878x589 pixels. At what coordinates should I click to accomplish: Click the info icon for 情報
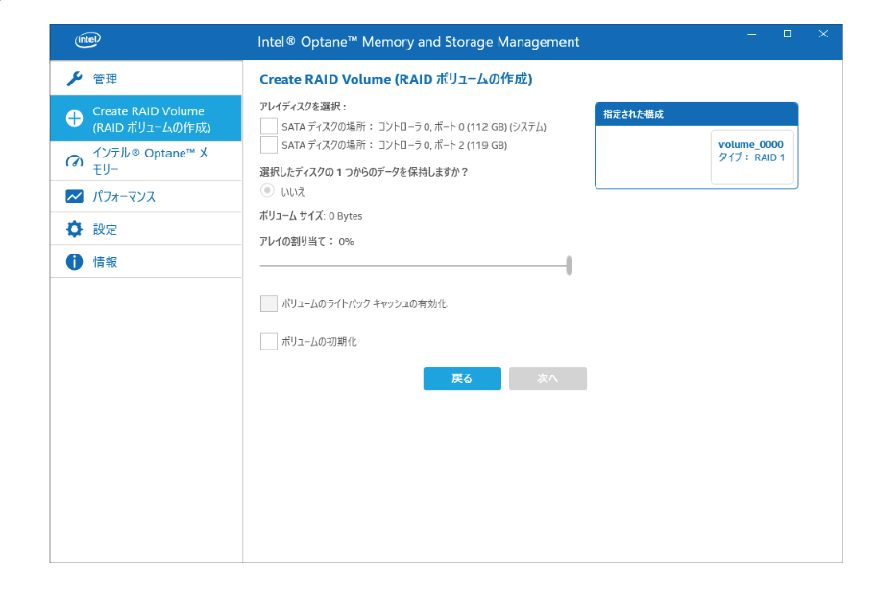point(74,261)
